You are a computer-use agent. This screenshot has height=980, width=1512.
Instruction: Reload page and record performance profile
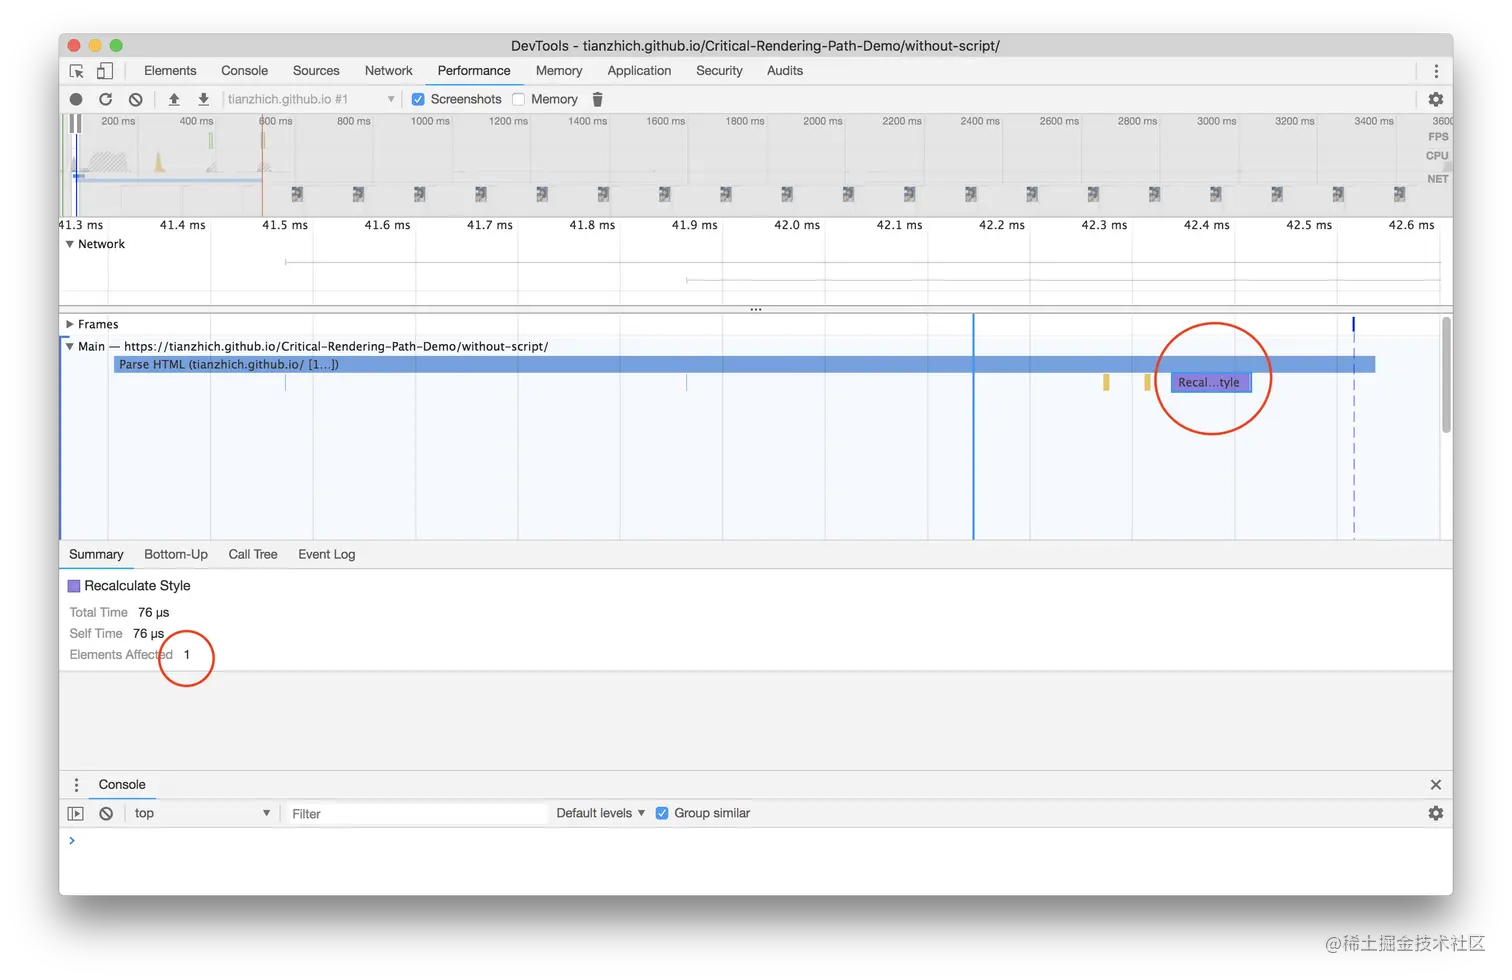pos(105,99)
